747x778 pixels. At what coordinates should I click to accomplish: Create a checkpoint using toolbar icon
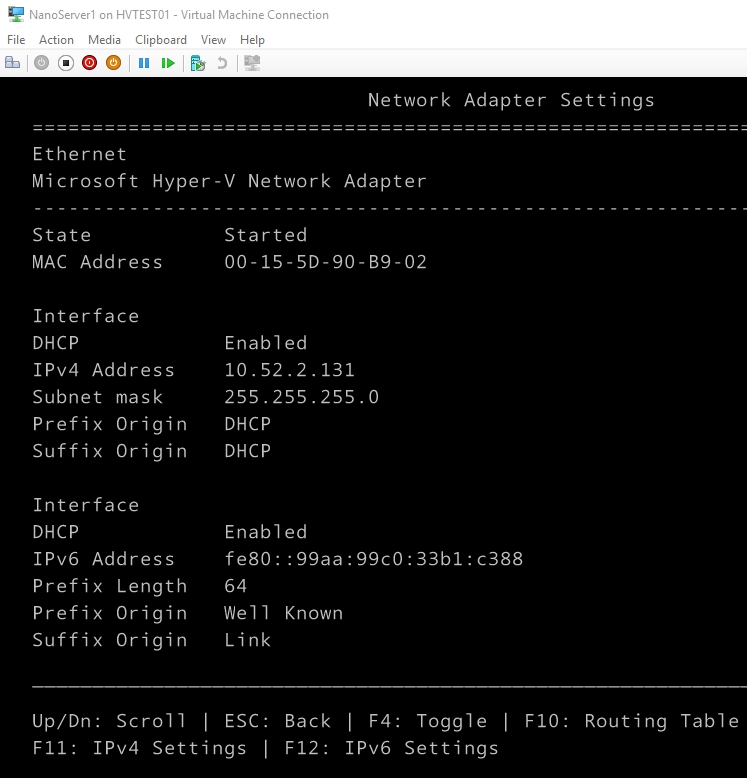pos(198,63)
